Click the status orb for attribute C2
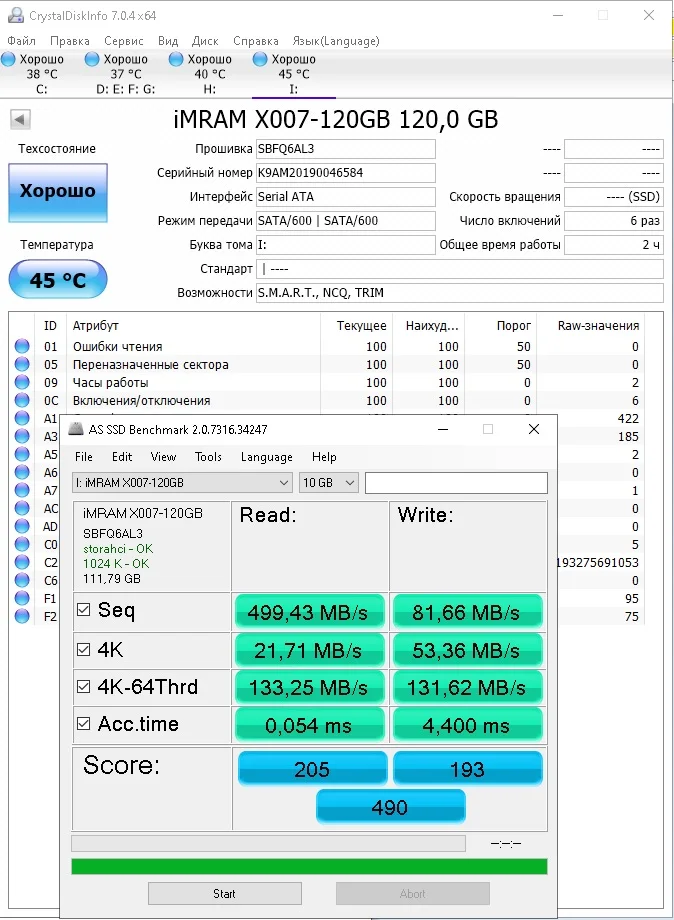Image resolution: width=674 pixels, height=920 pixels. (22, 562)
